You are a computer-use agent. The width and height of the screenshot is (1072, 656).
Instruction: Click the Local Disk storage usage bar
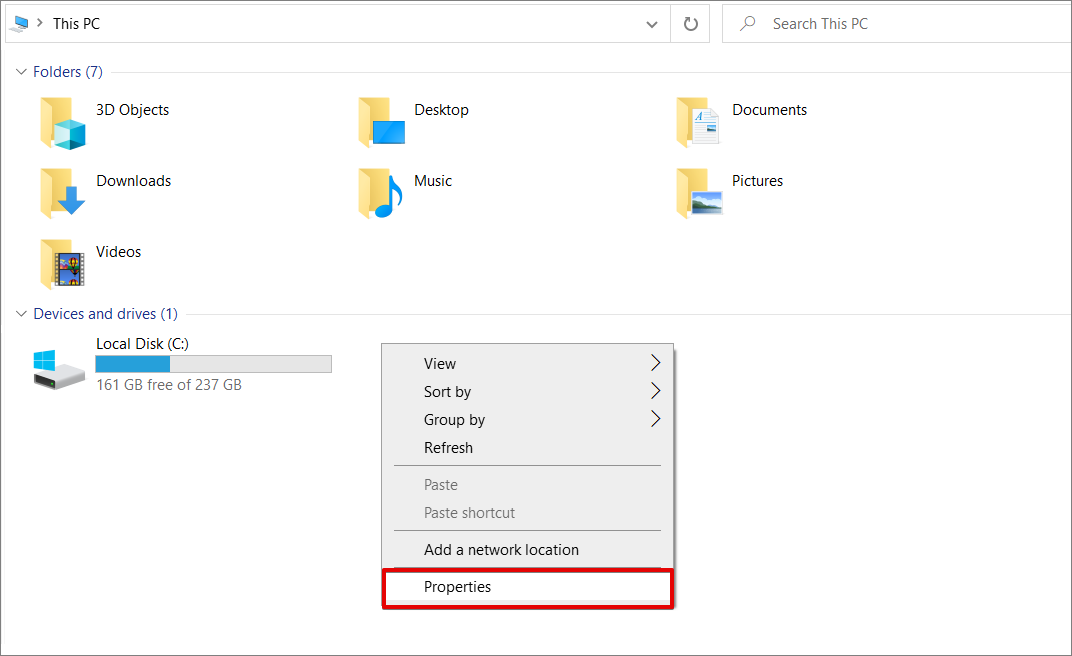pos(213,364)
